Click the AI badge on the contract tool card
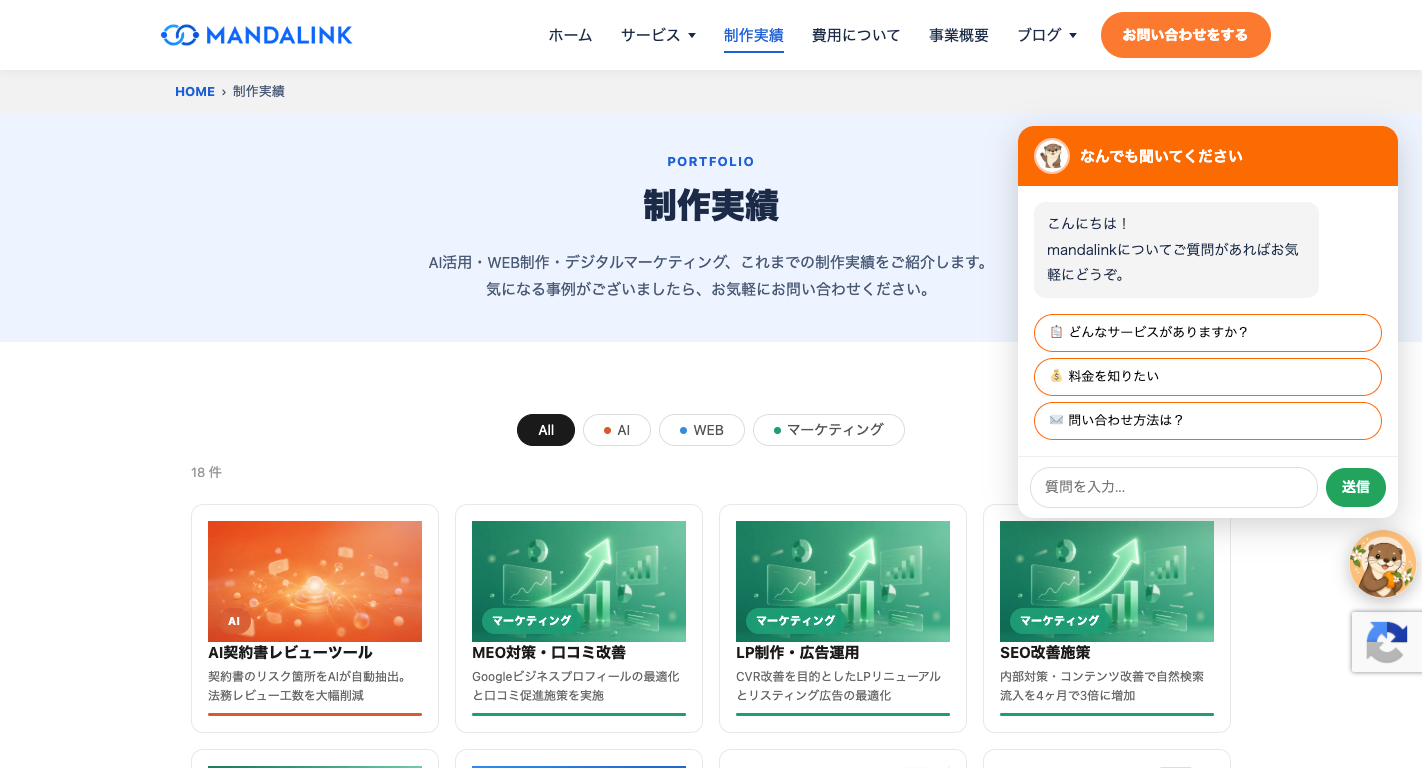 coord(234,621)
